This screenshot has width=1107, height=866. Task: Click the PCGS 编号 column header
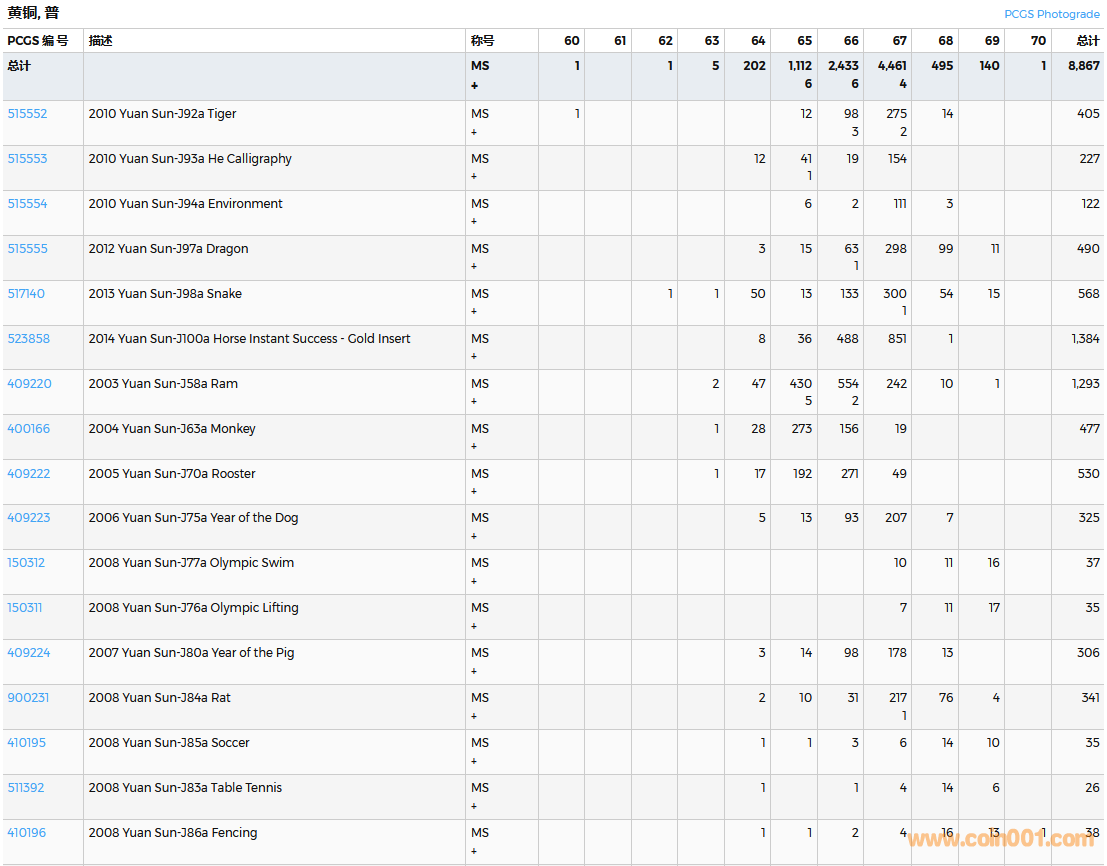click(x=38, y=41)
